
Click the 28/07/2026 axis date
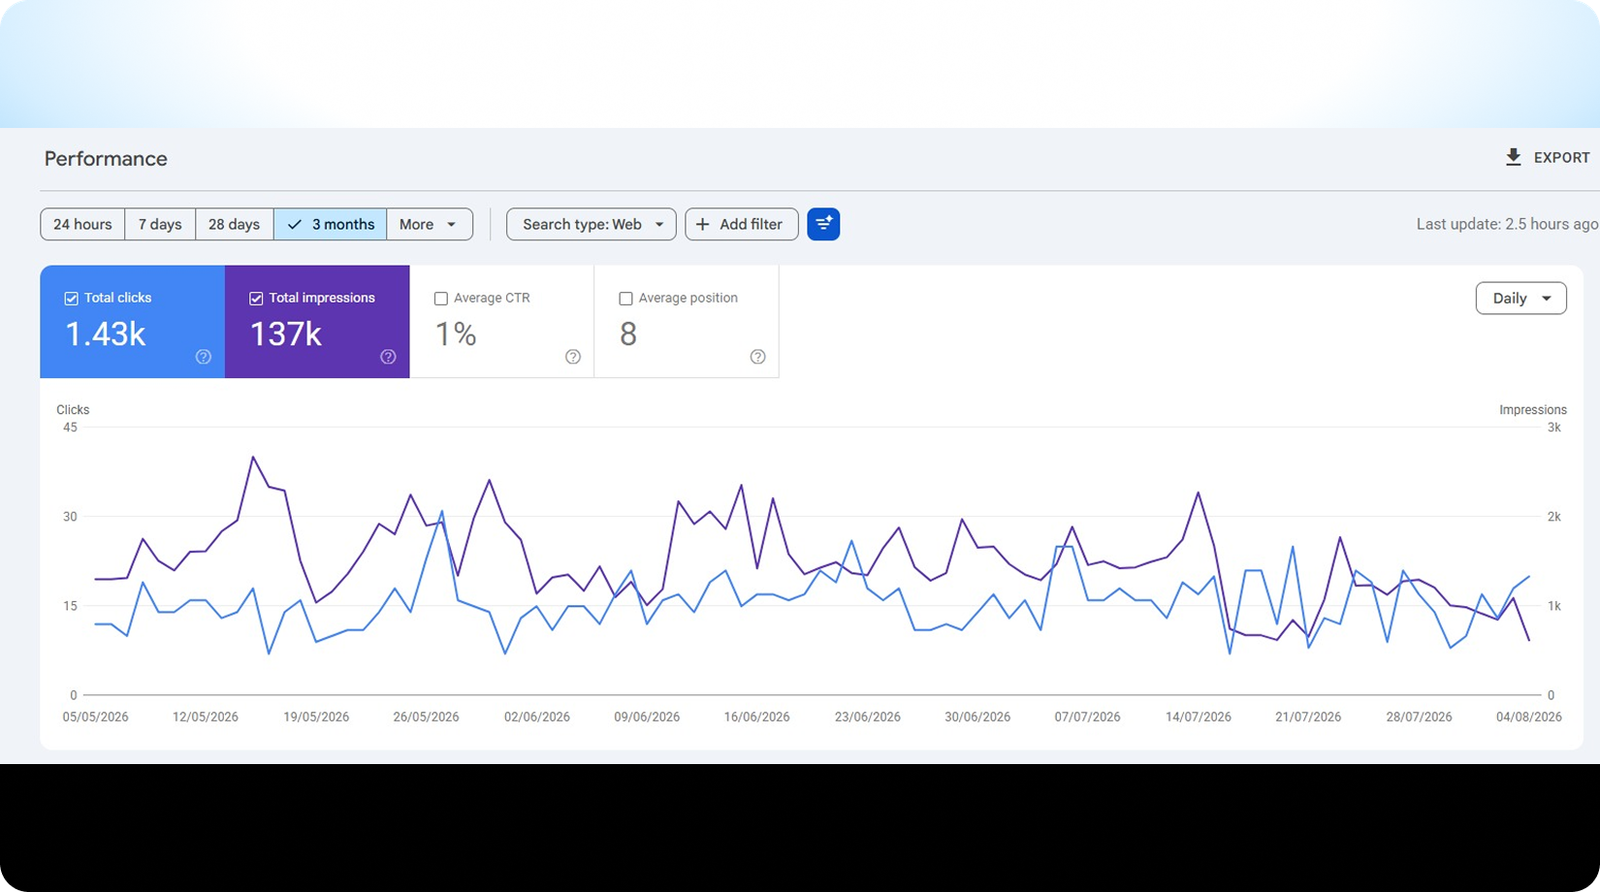click(x=1419, y=717)
